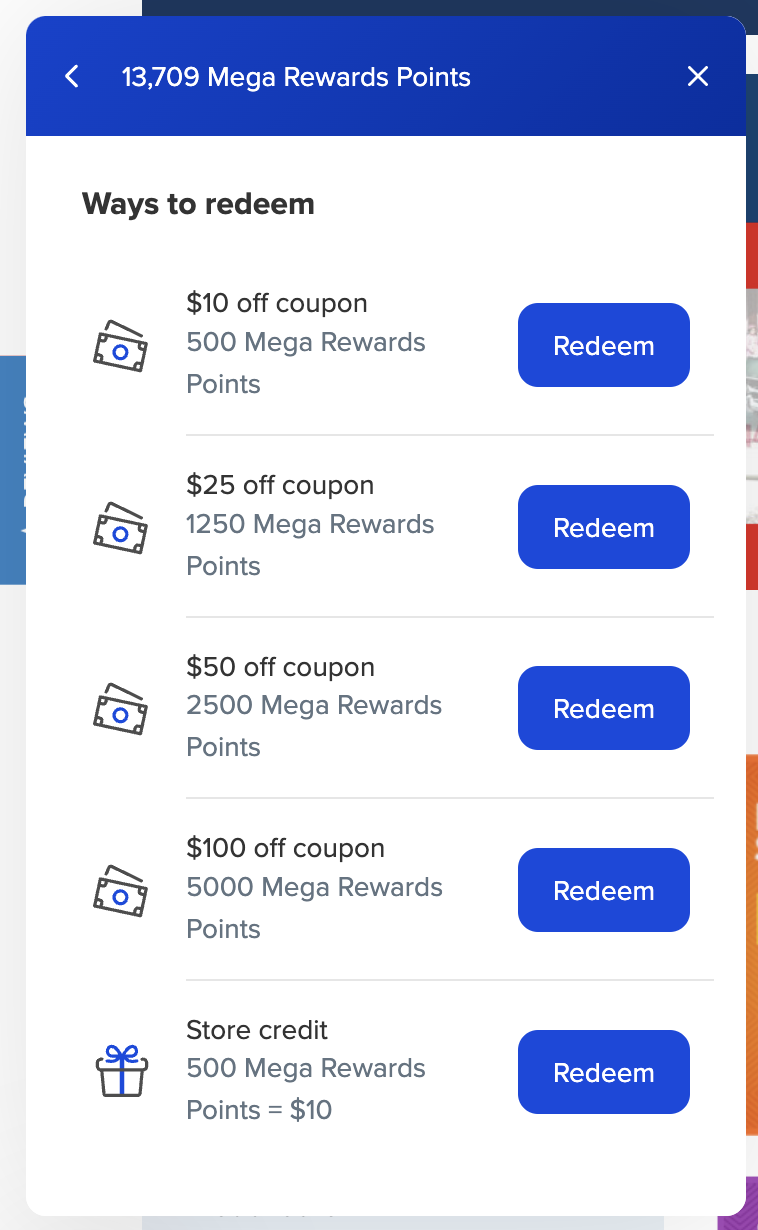Screen dimensions: 758x1230
Task: Click the cash icon beside $25 off coupon
Action: [x=120, y=528]
